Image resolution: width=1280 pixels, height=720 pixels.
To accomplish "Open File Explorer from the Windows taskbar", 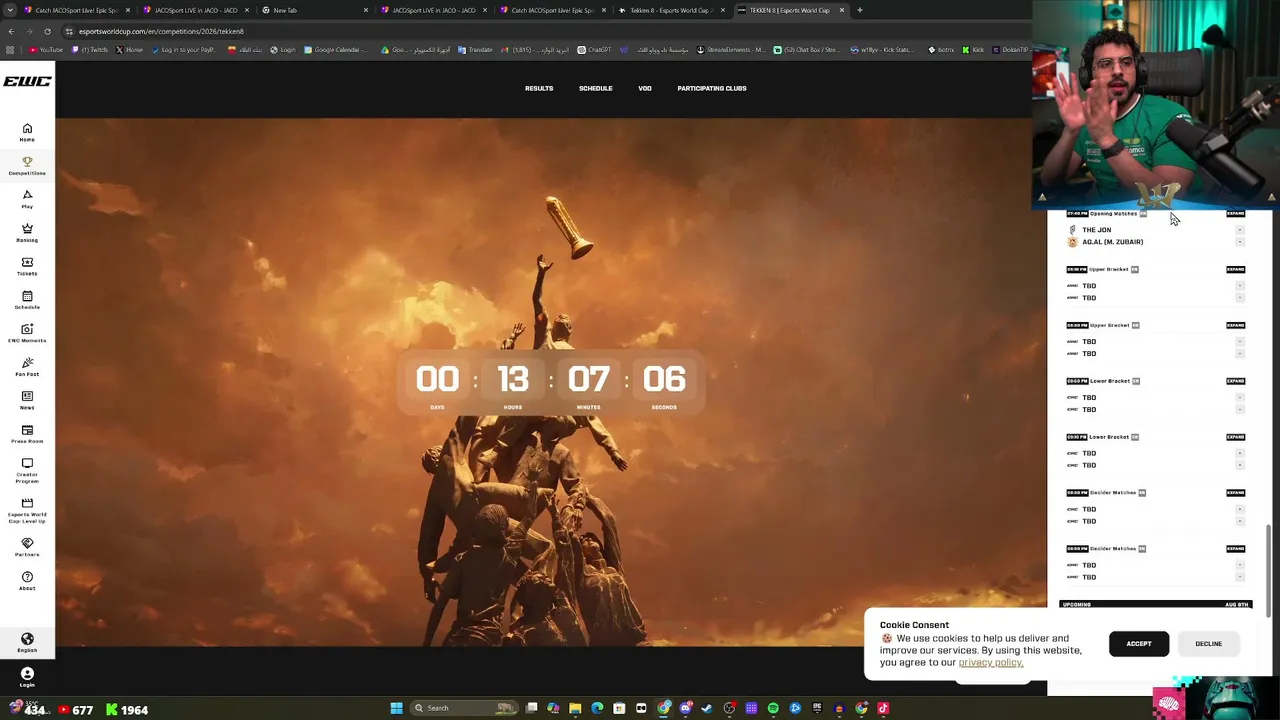I will [x=575, y=708].
